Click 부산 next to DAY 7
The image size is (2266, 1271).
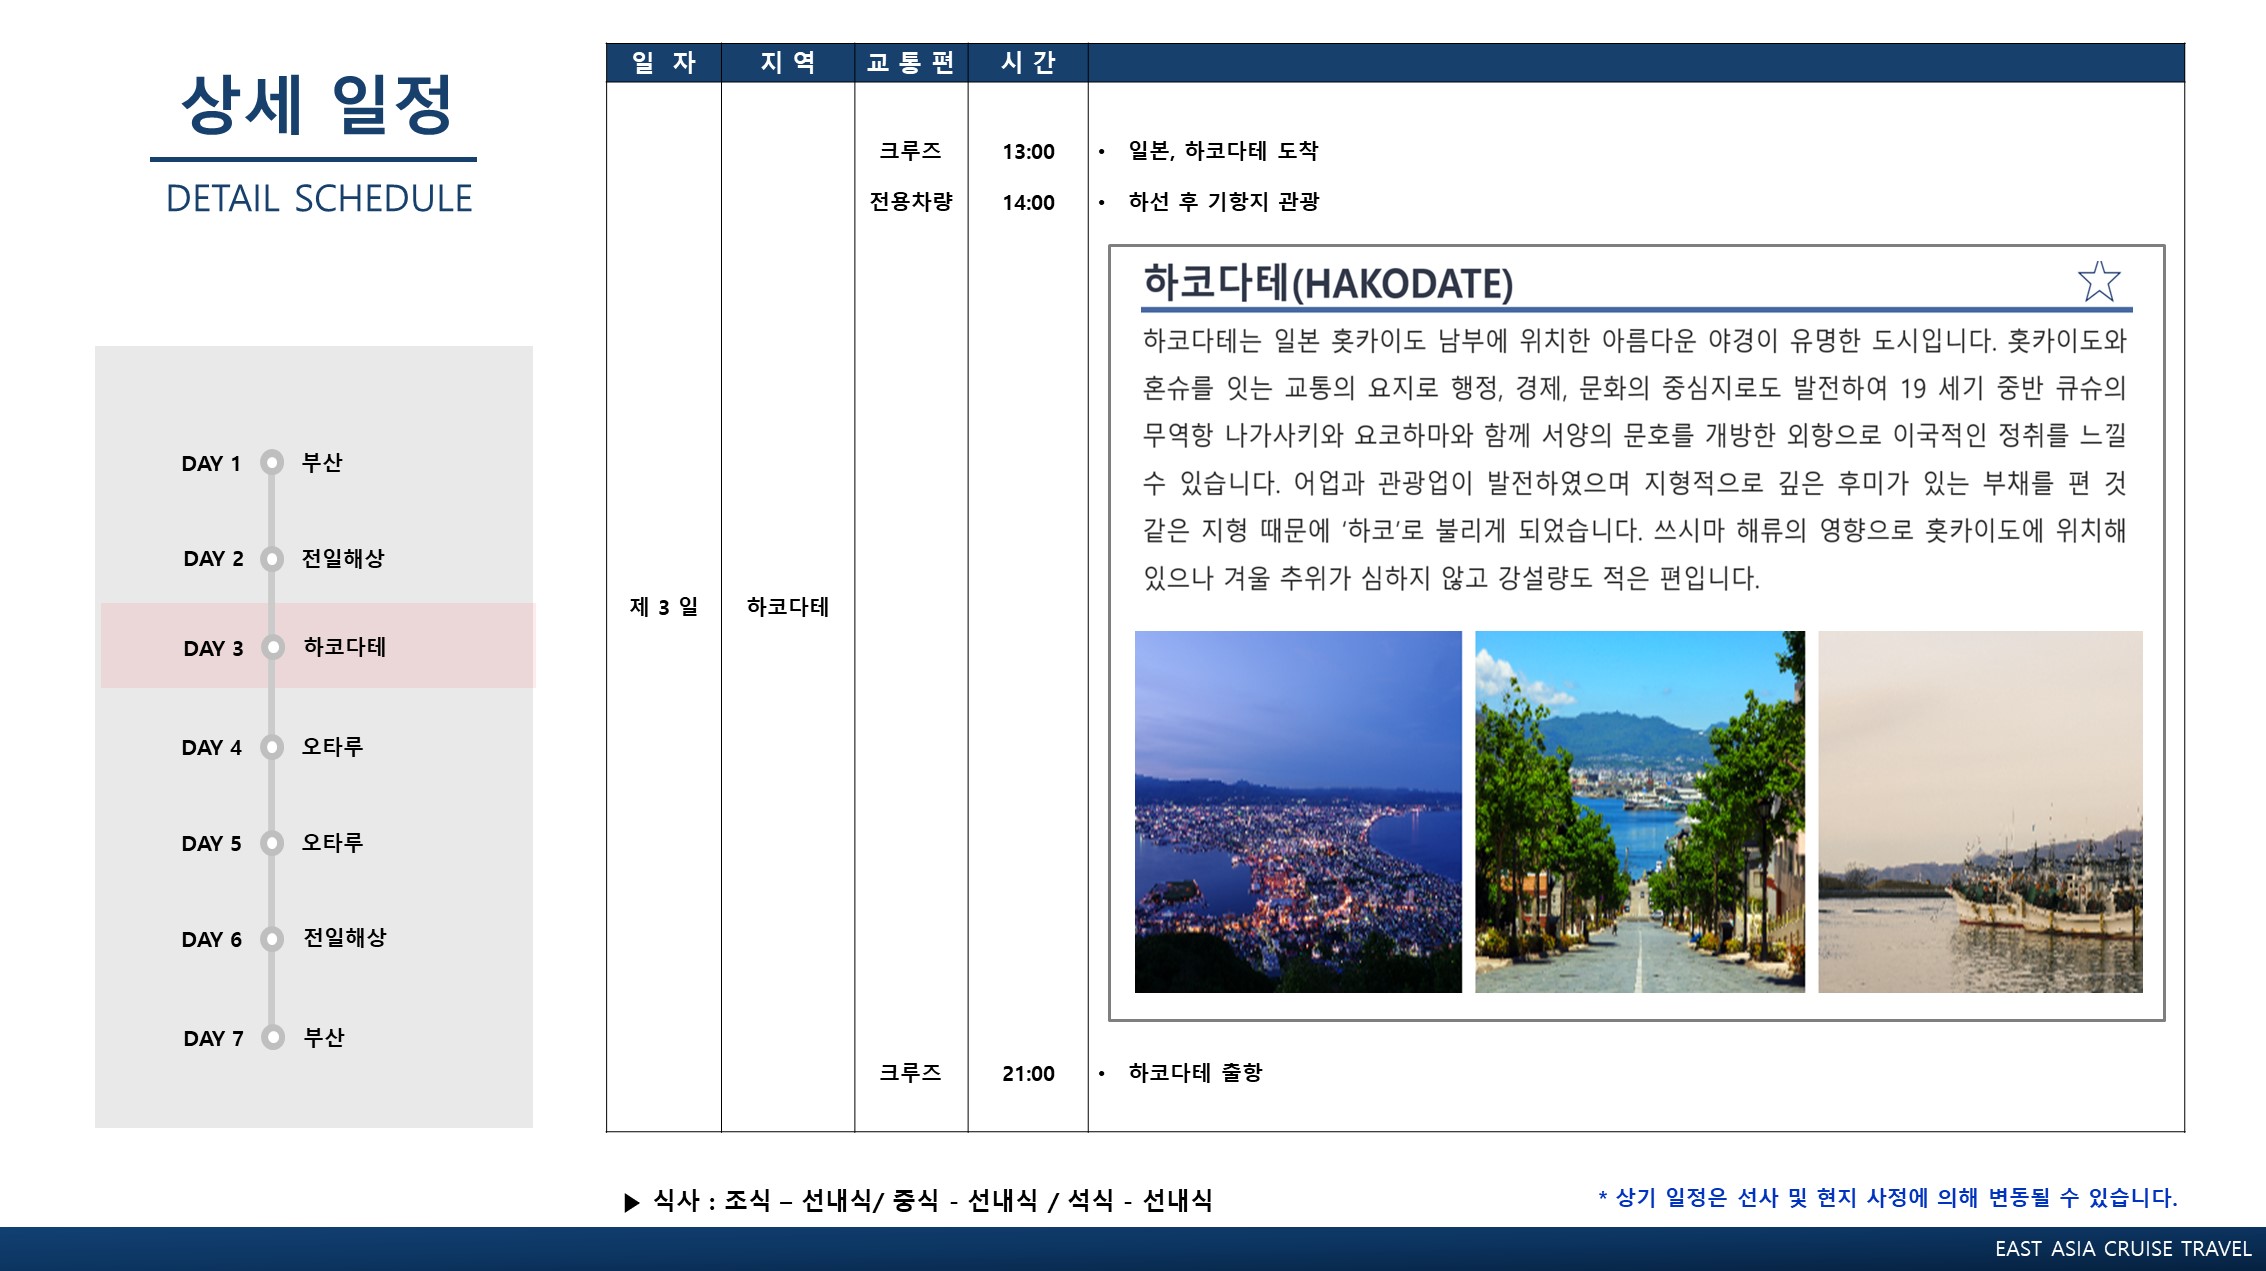pos(324,1037)
